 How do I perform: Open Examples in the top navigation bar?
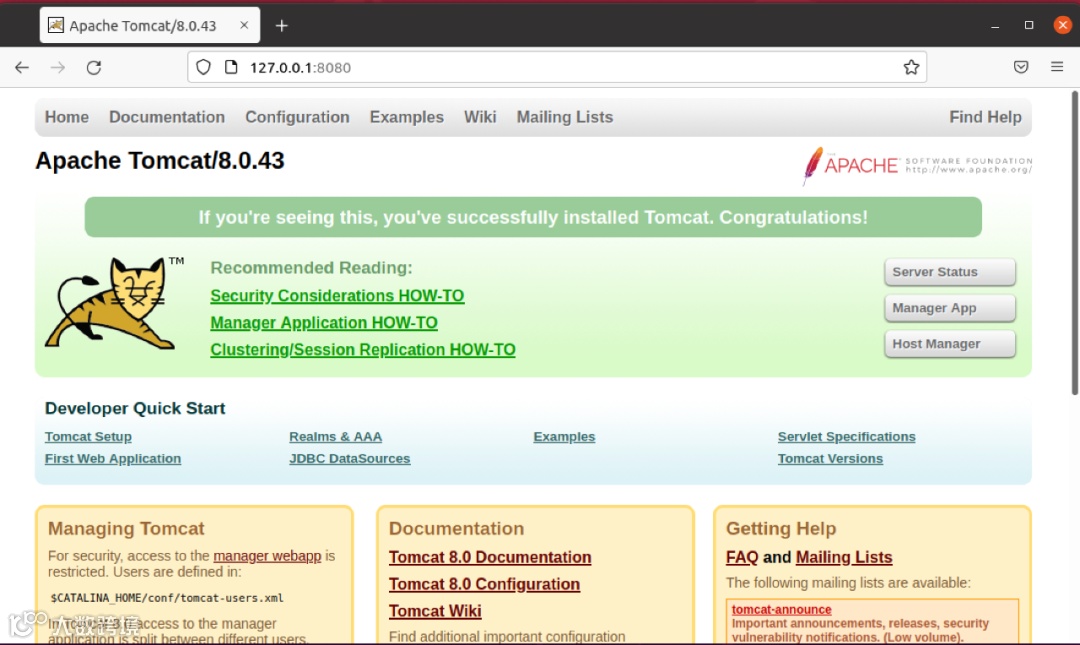pos(406,117)
